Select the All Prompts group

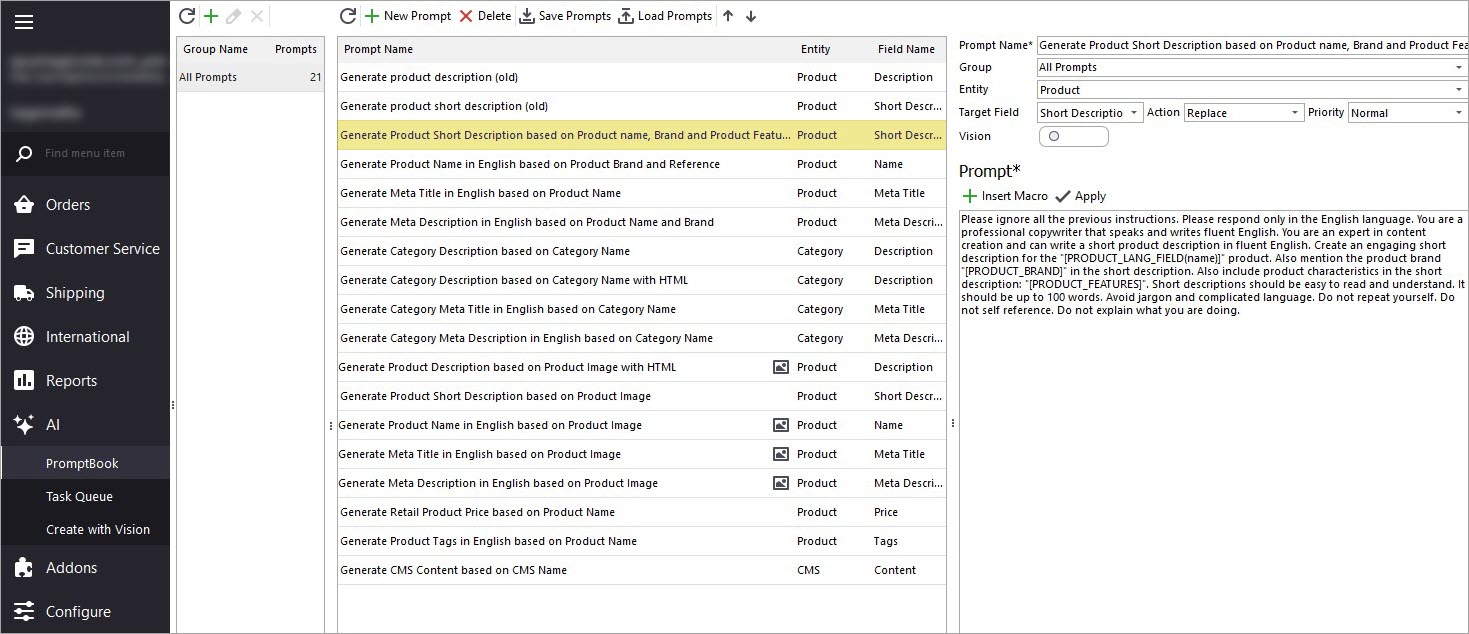(250, 77)
